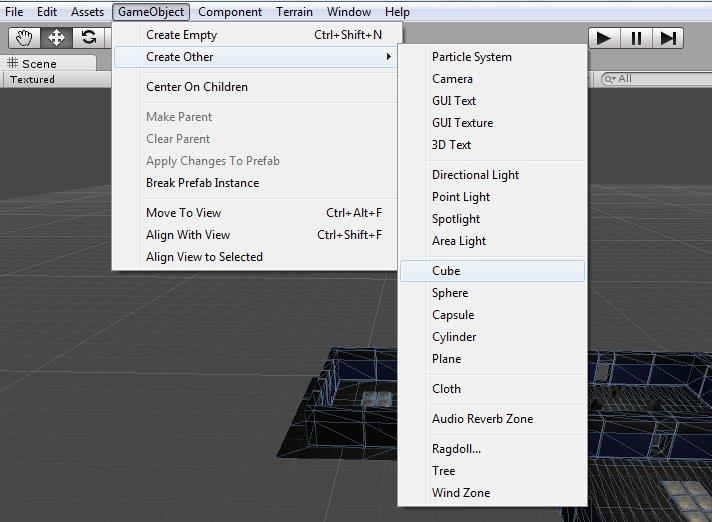Screen dimensions: 712x522
Task: Create a GUI Text object
Action: click(x=493, y=101)
